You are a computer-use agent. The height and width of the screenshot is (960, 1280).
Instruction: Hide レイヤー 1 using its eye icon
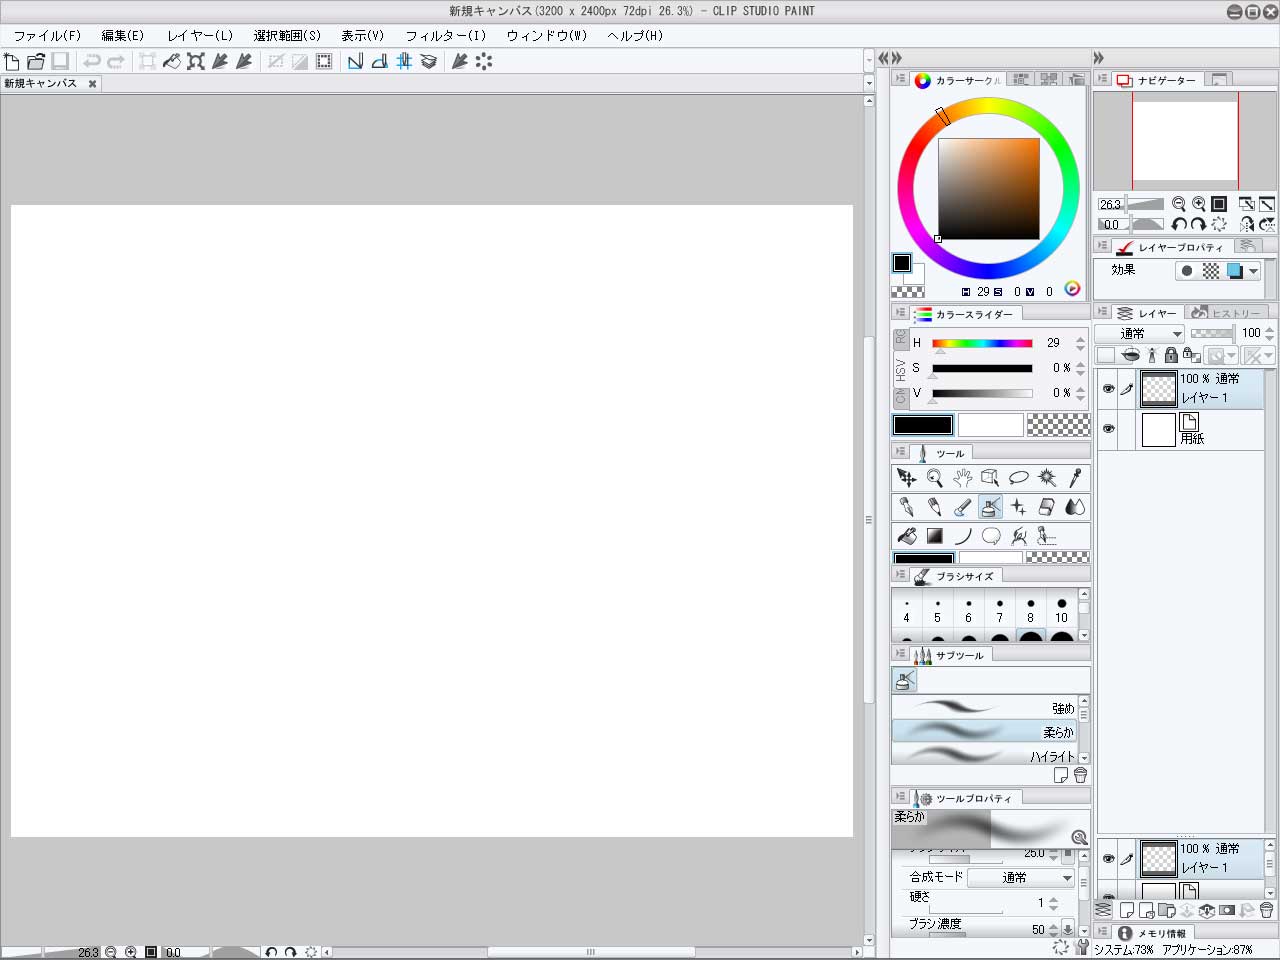(x=1108, y=388)
